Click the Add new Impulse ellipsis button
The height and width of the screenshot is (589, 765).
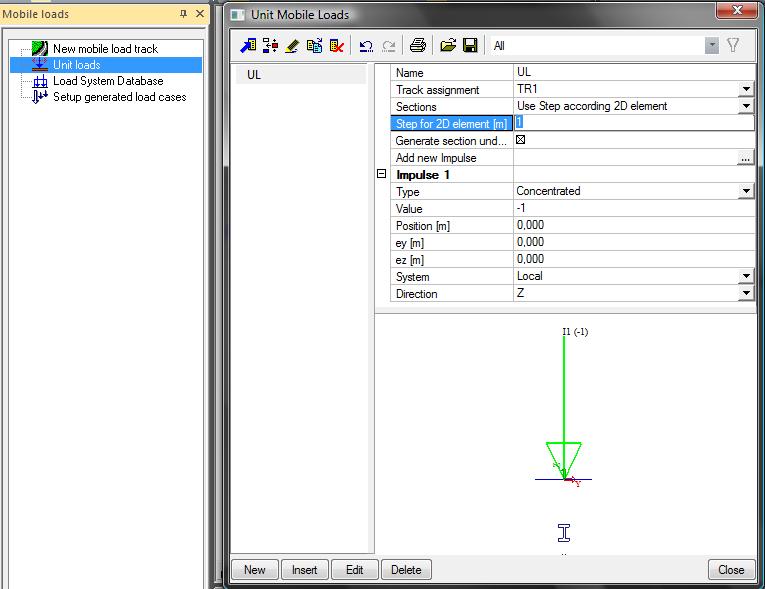coord(745,158)
